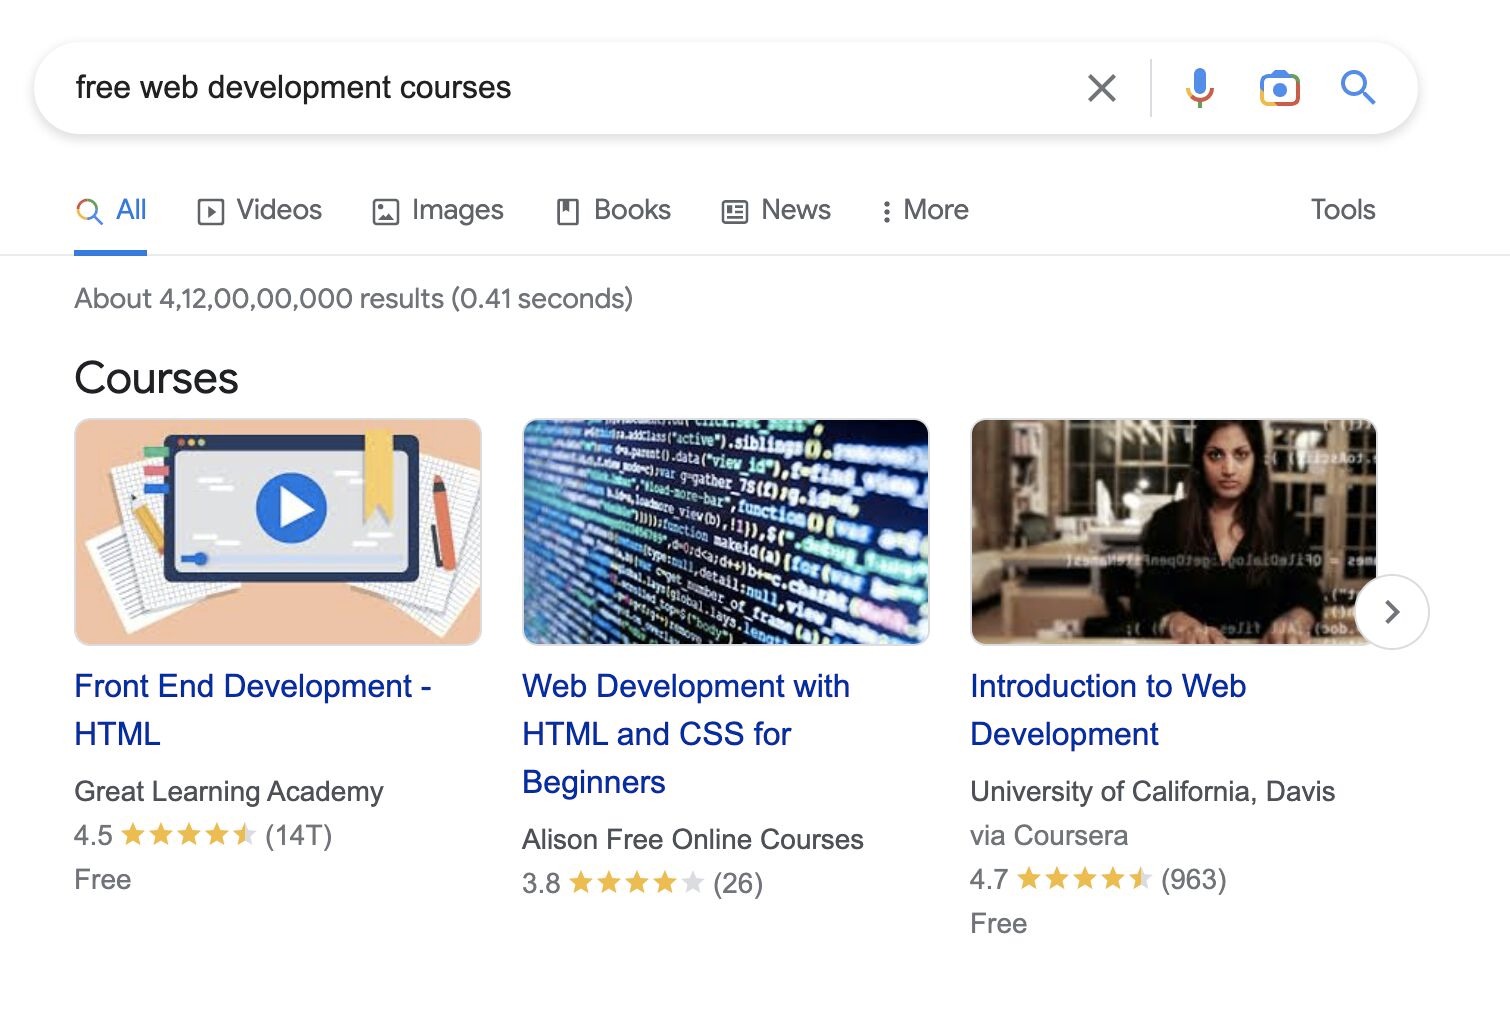Click the results count text
The width and height of the screenshot is (1510, 1034).
coord(353,298)
